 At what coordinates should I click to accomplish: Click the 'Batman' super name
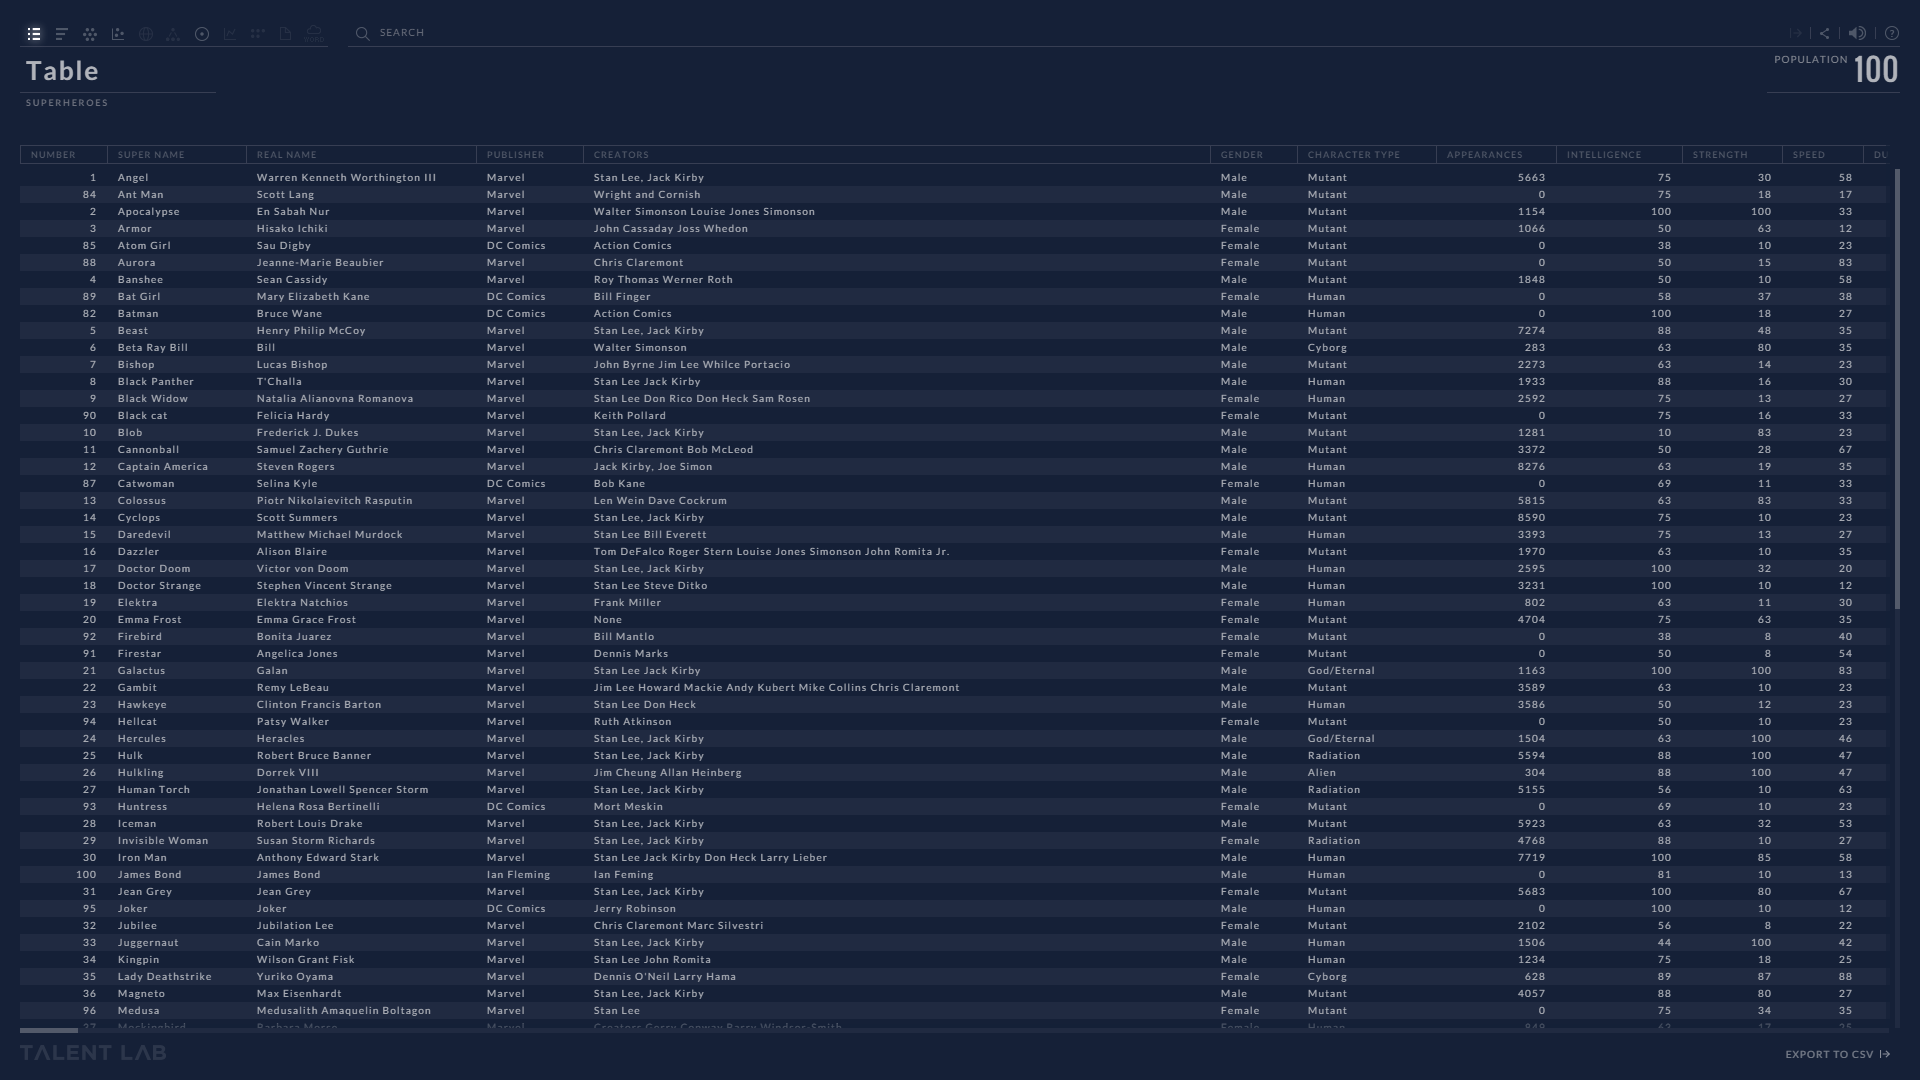(138, 314)
